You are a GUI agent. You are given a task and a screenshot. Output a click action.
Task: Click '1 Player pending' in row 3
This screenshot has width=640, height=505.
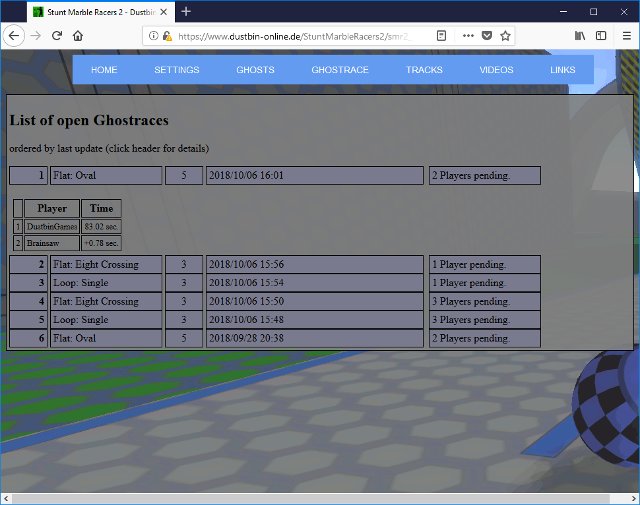click(485, 283)
